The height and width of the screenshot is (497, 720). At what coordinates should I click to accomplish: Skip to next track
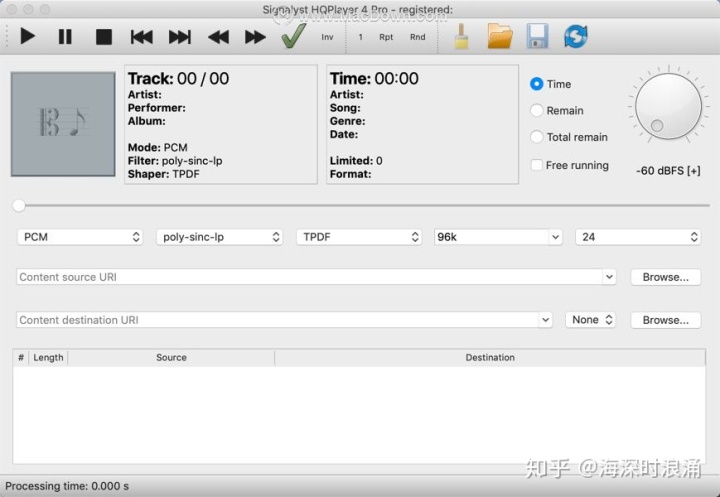[x=180, y=37]
